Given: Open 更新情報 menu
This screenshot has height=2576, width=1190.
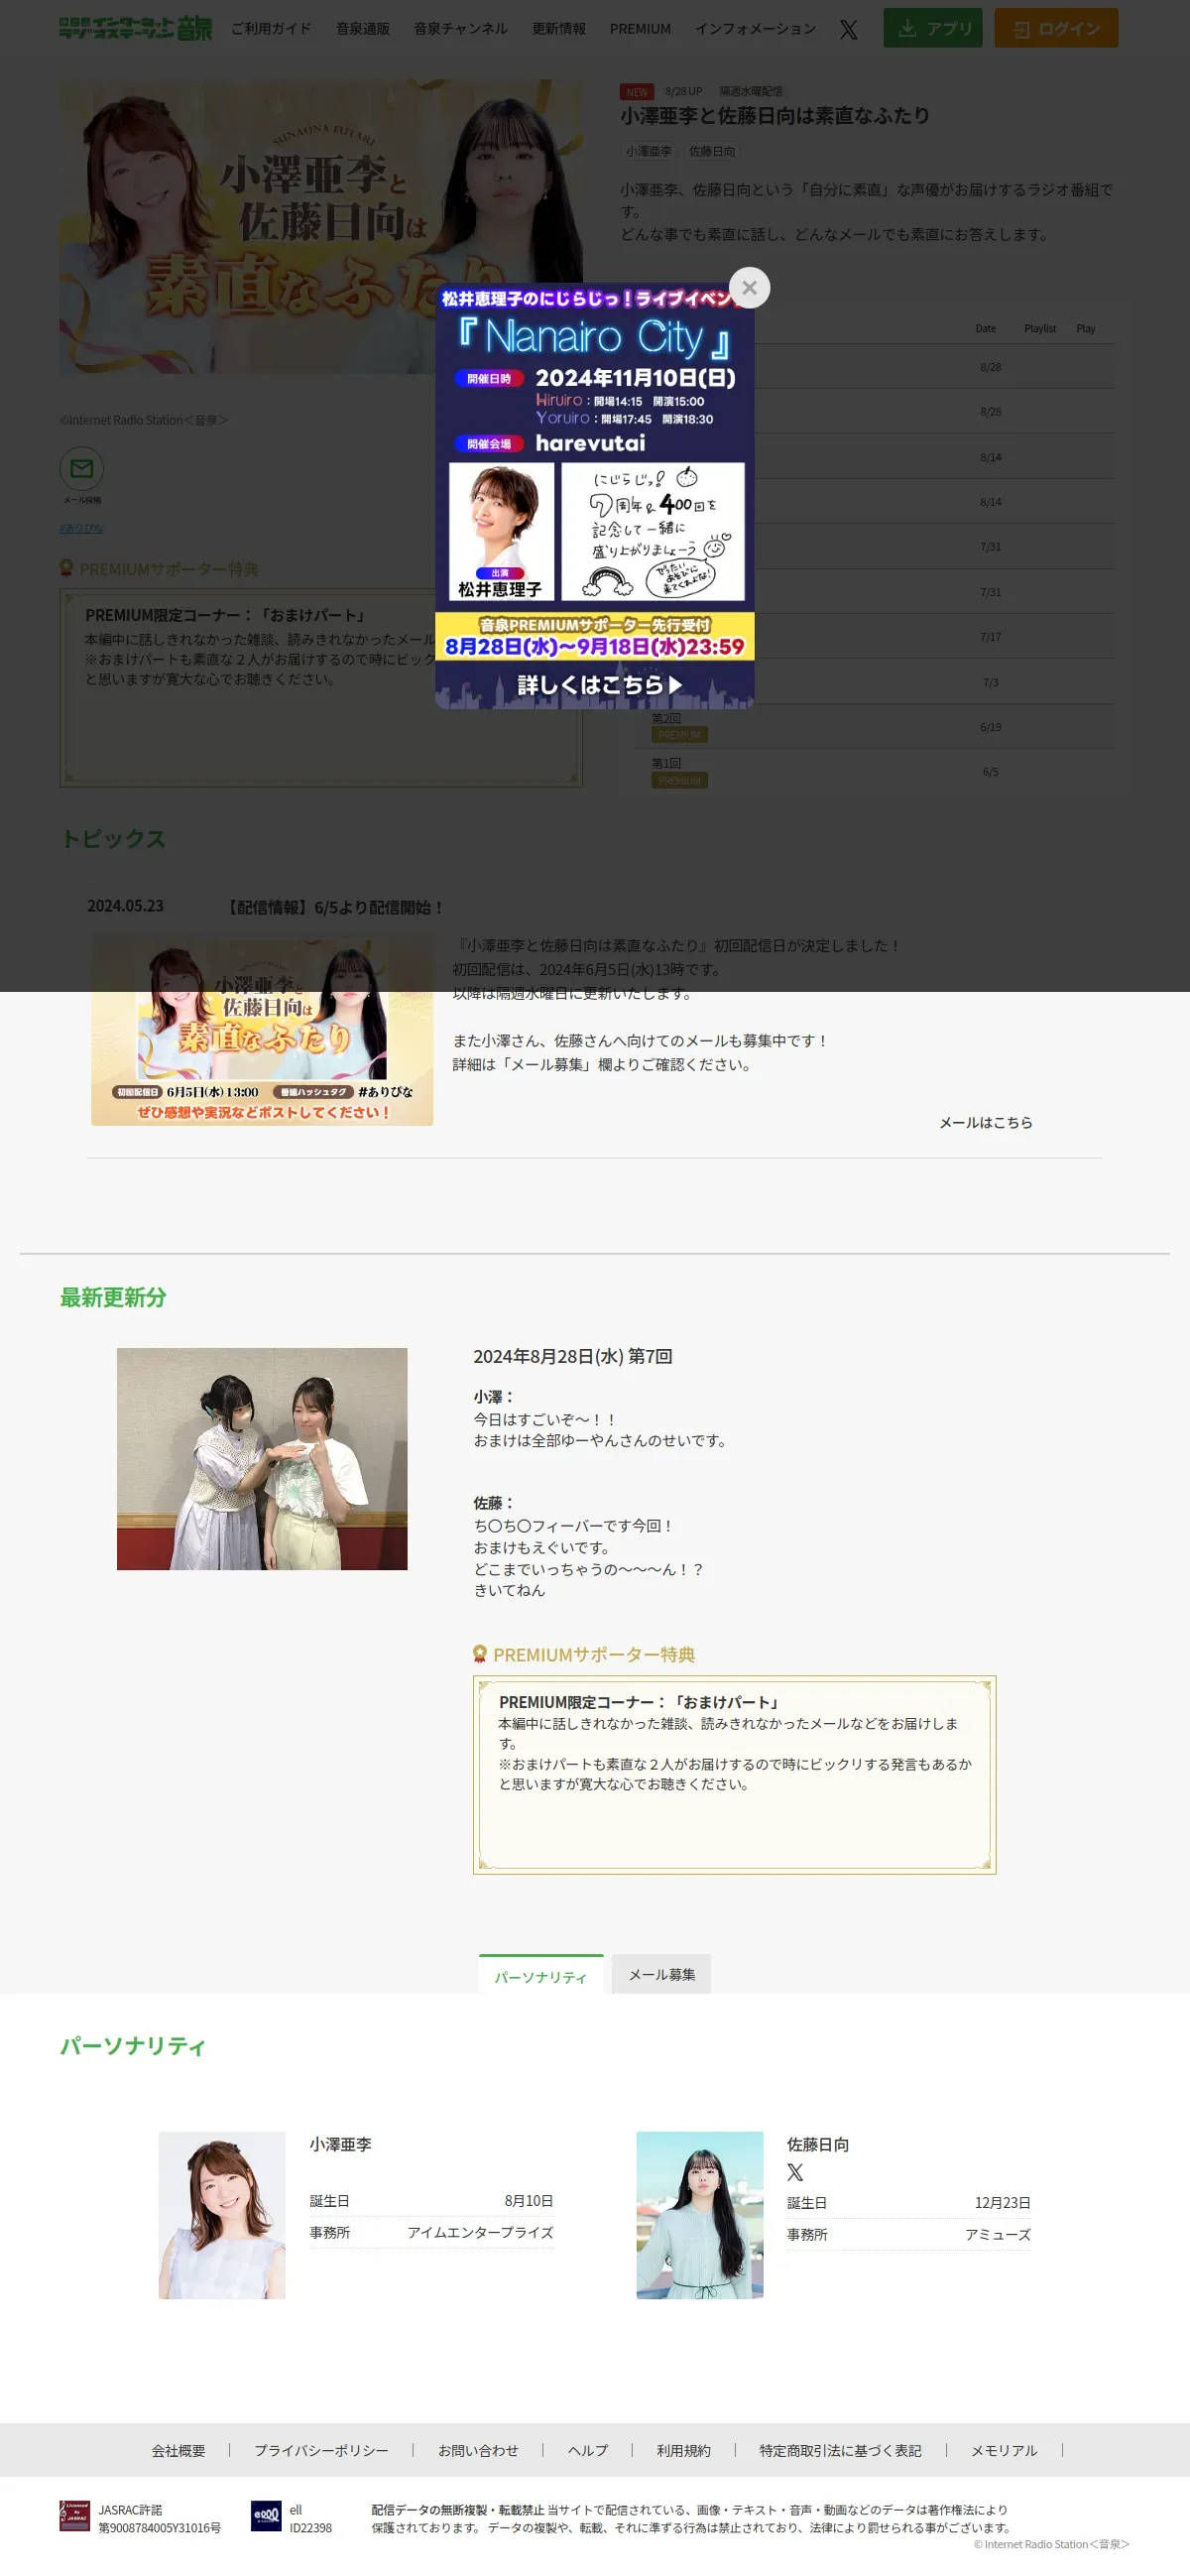Looking at the screenshot, I should (x=559, y=29).
